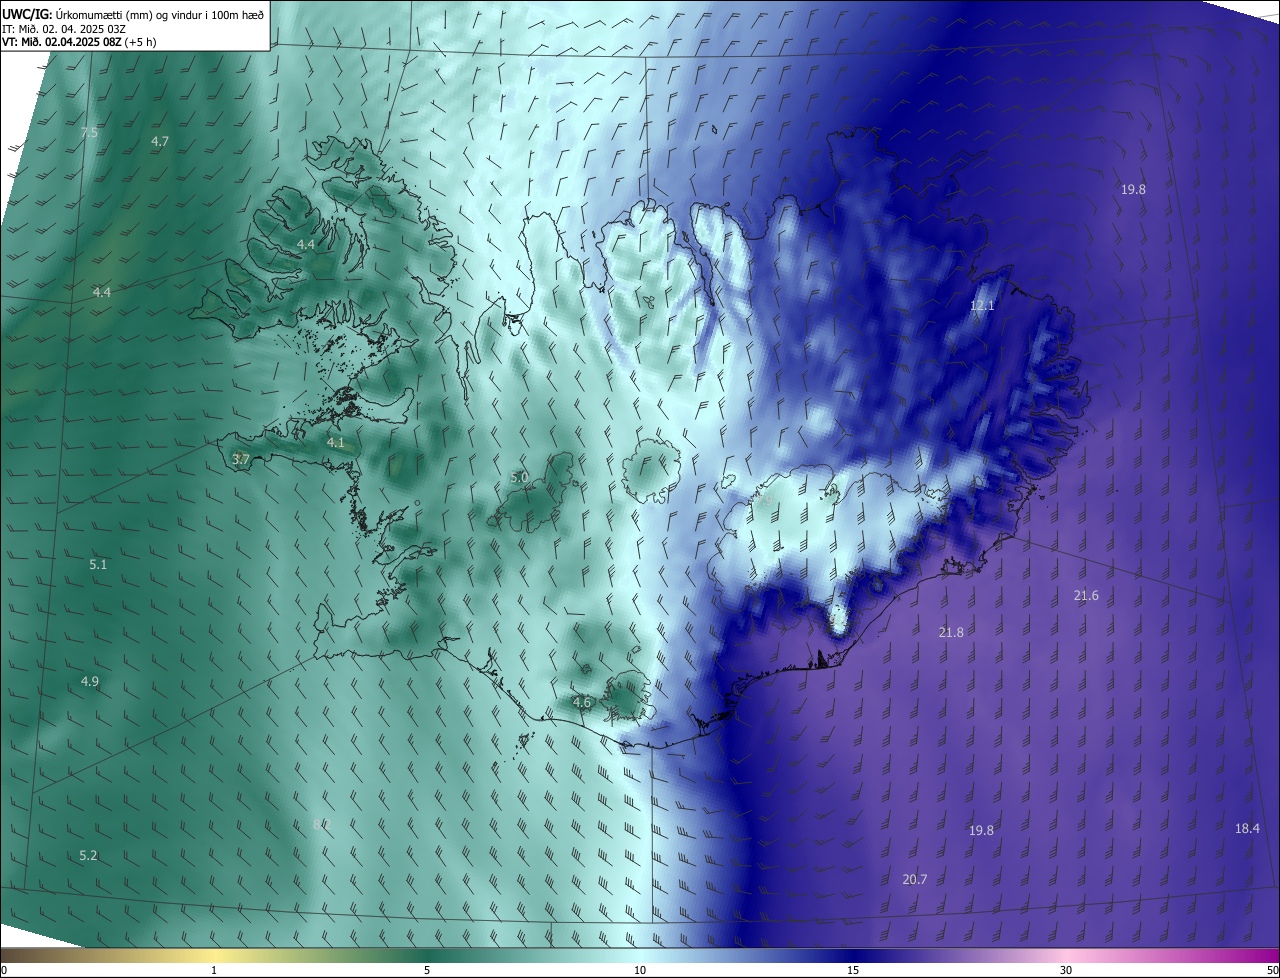Click the colorbar tick label '10'
Image resolution: width=1280 pixels, height=978 pixels.
640,970
